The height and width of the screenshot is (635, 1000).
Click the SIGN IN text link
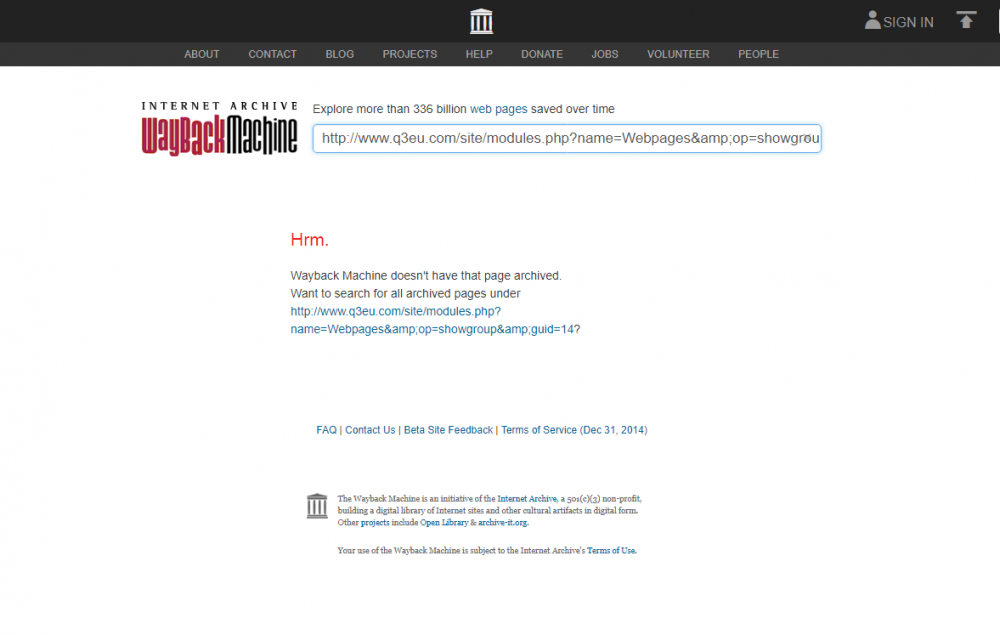[x=908, y=22]
